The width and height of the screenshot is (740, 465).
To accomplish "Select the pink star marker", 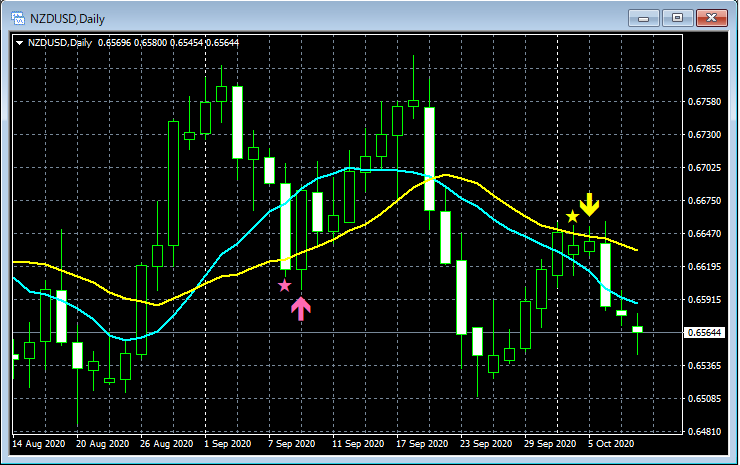I will click(x=285, y=286).
